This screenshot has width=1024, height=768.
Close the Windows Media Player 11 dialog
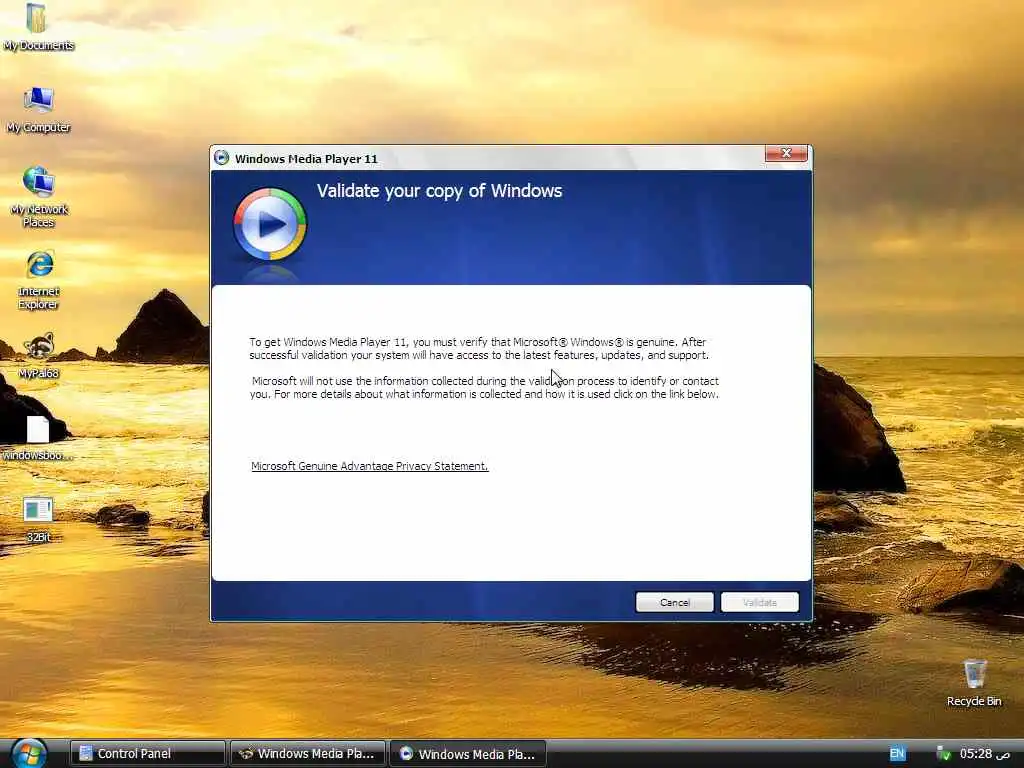(786, 153)
